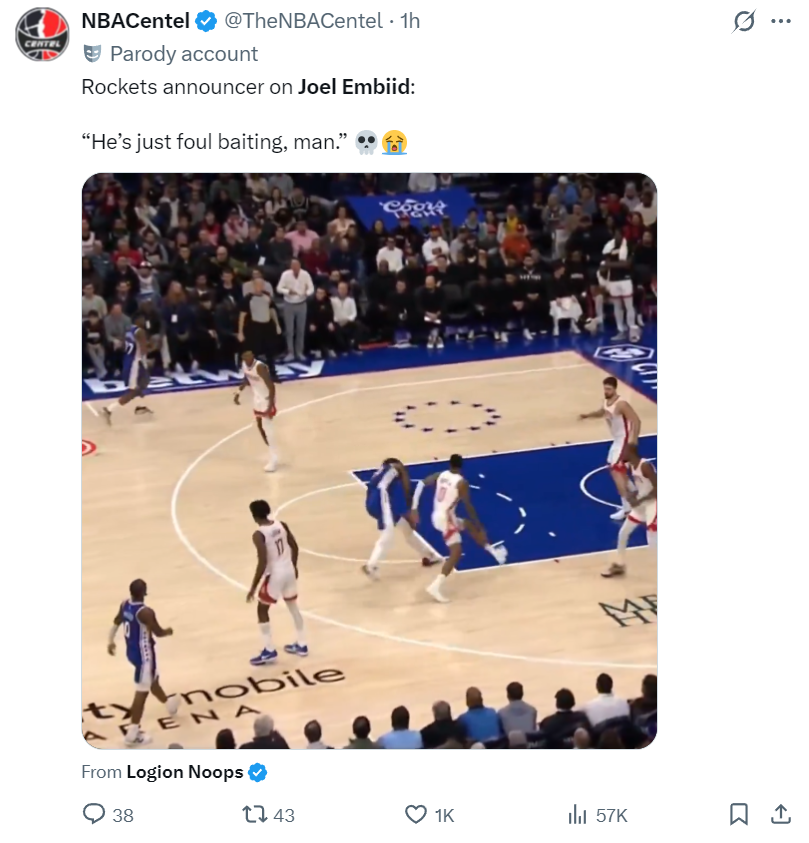Reply to the NBACentel post
Screen dimensions: 809x843
pos(95,815)
